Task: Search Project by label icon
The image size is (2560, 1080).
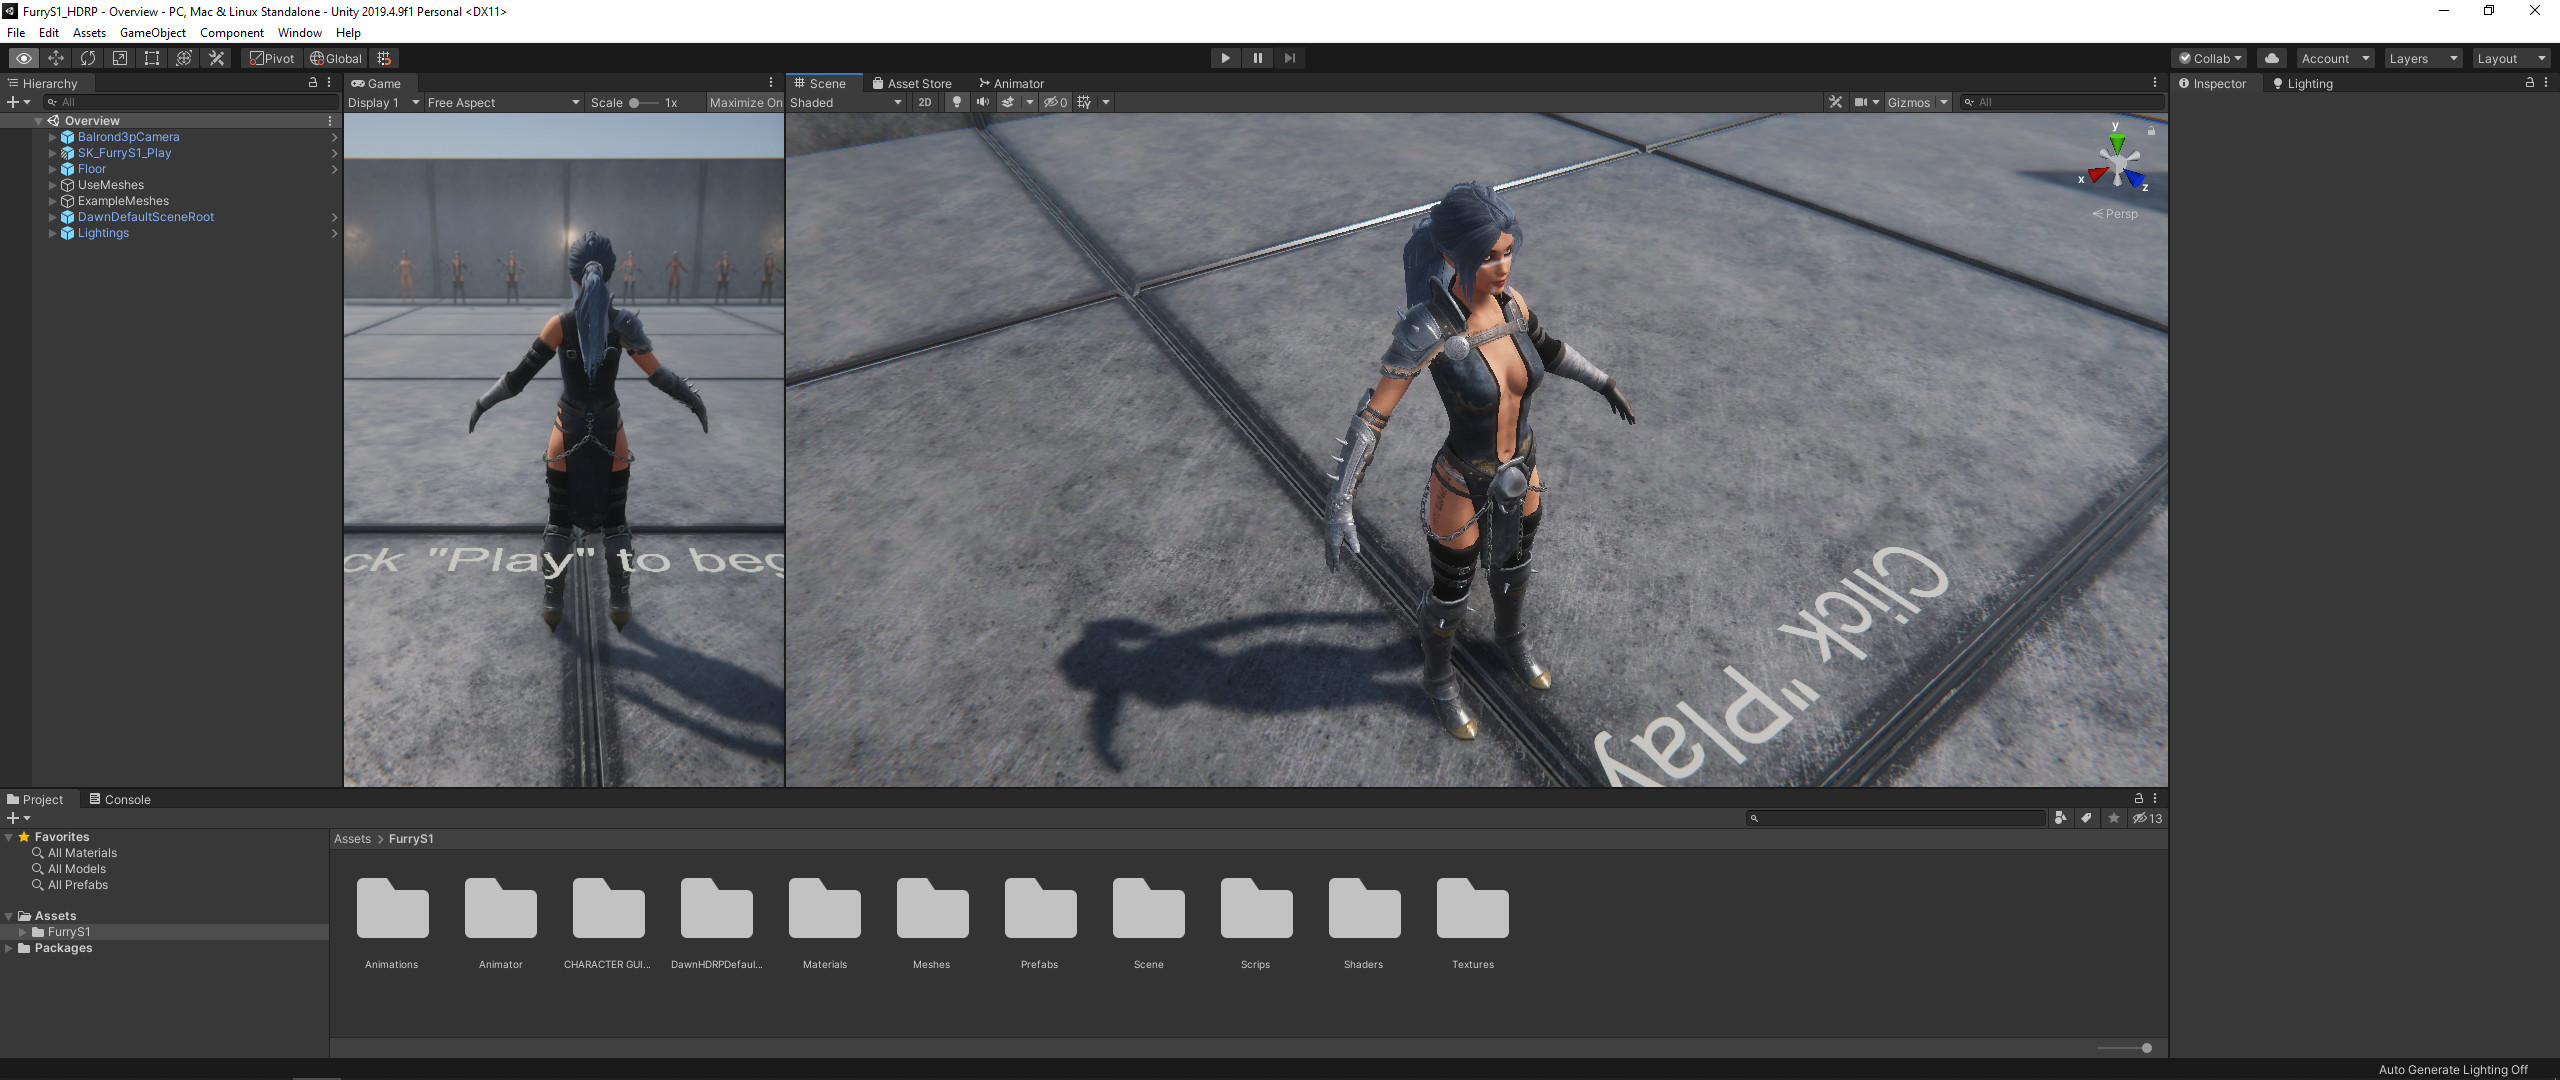Action: pos(2087,818)
